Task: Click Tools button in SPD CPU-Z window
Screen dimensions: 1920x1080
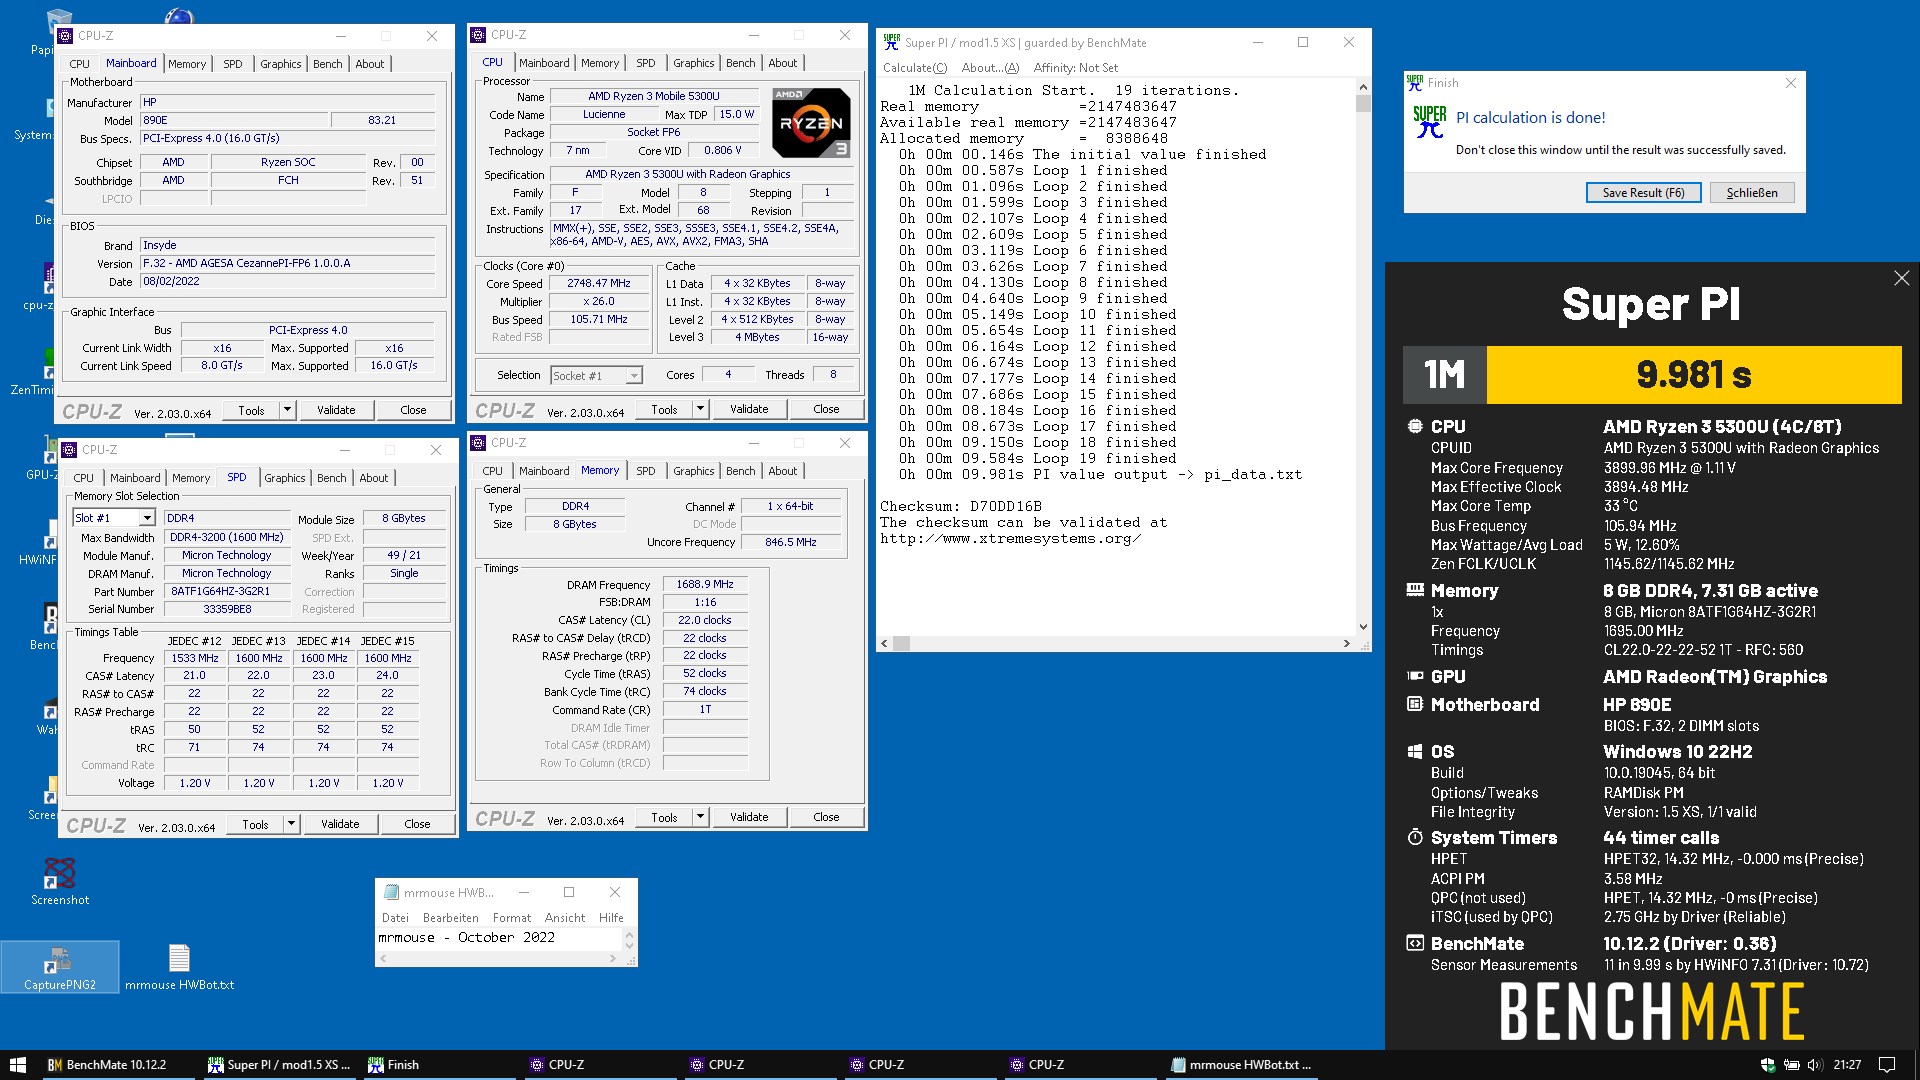Action: (x=255, y=824)
